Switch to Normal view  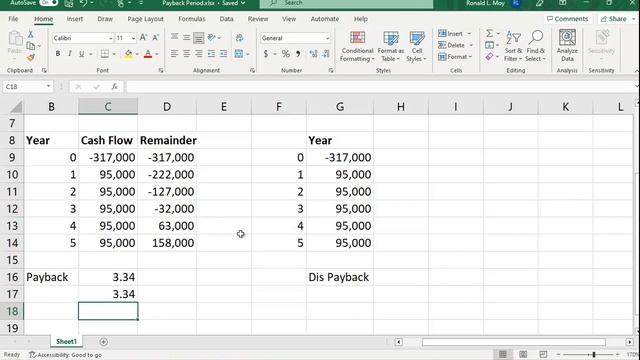[x=503, y=354]
